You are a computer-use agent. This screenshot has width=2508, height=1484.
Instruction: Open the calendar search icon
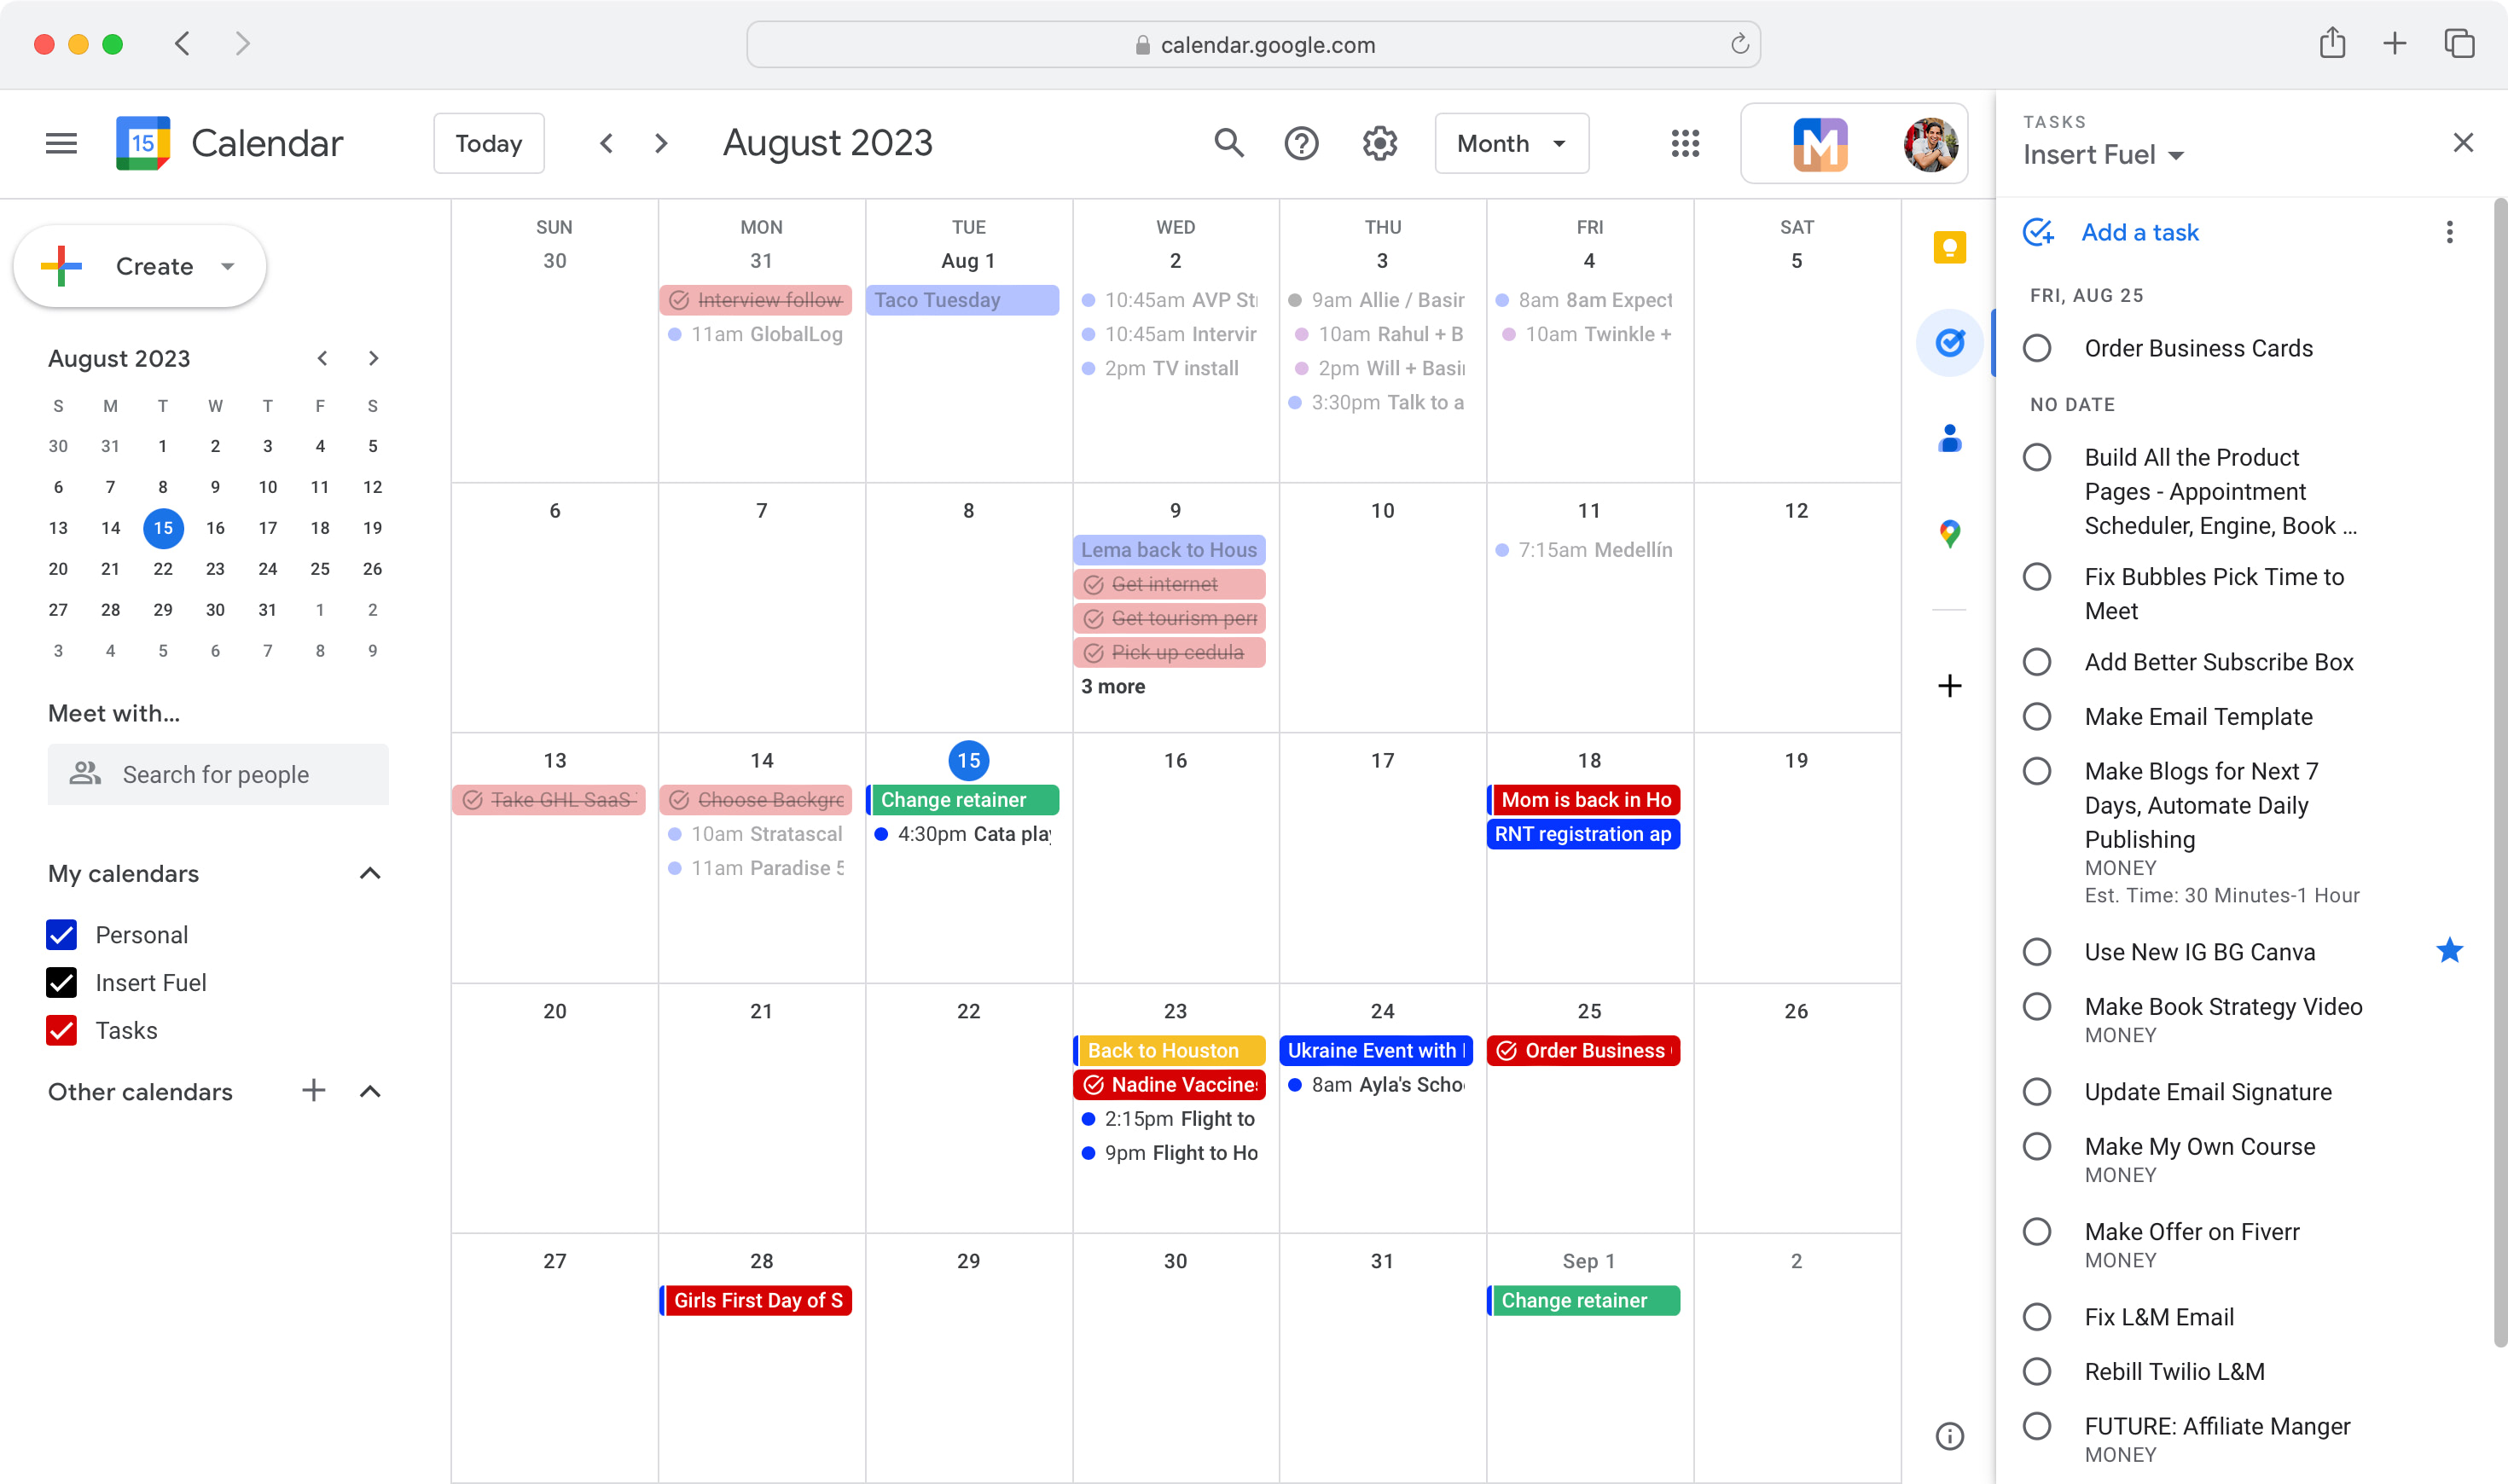(x=1229, y=143)
